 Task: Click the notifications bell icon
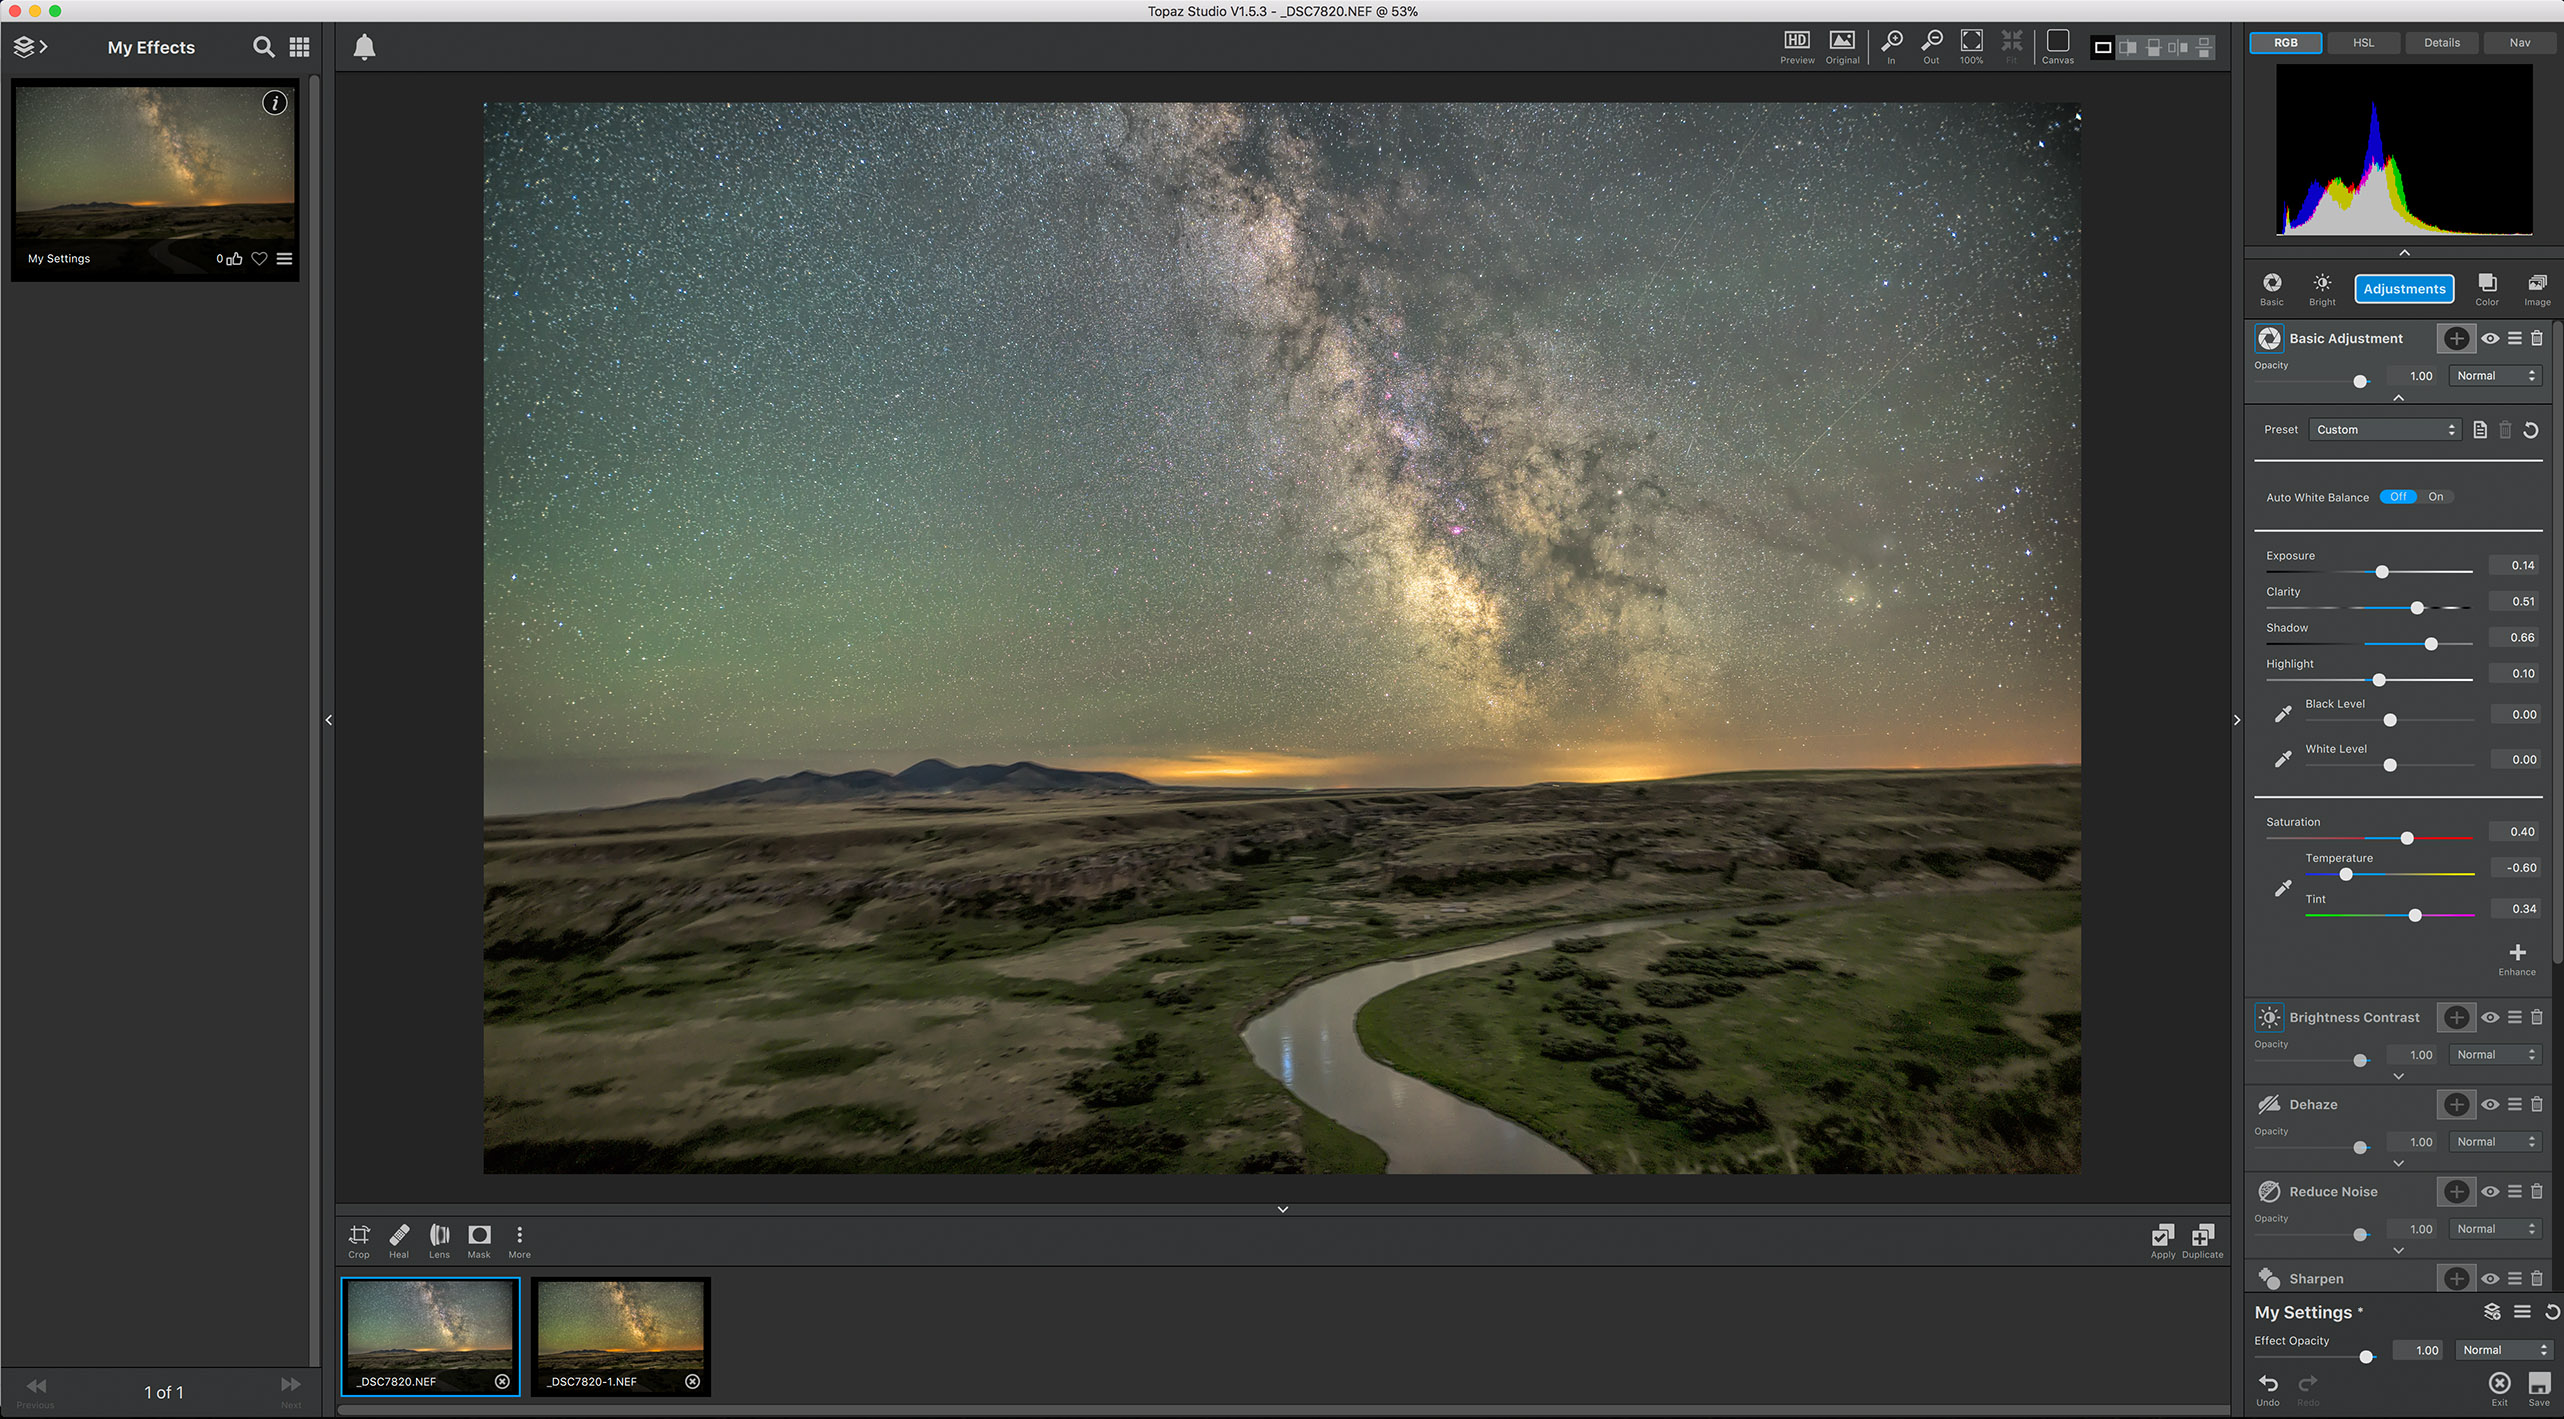pos(364,47)
